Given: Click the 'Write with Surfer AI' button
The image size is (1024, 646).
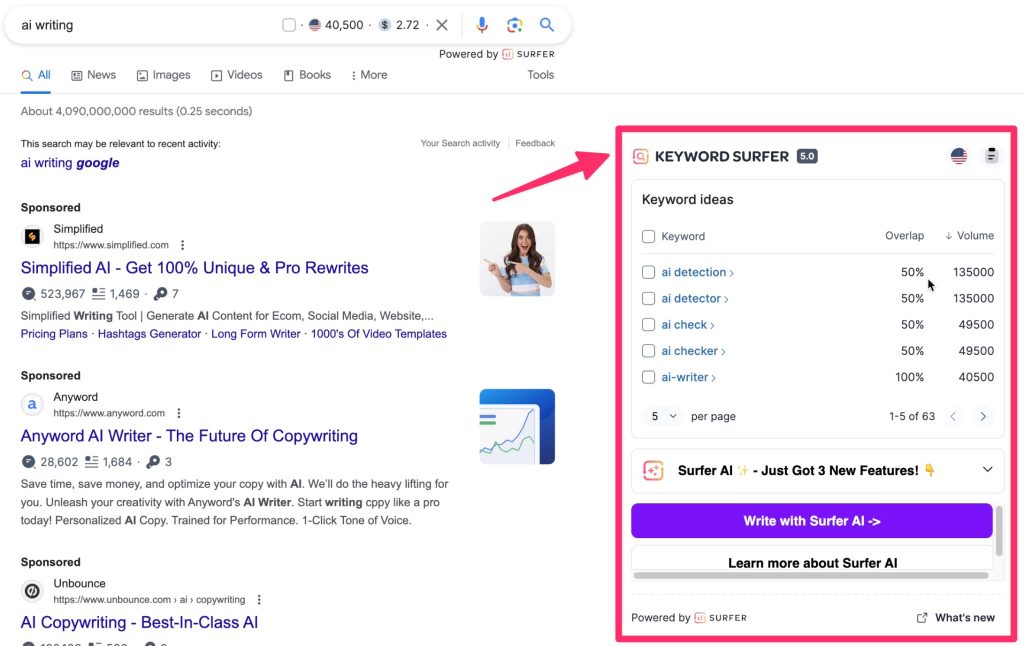Looking at the screenshot, I should coord(811,521).
